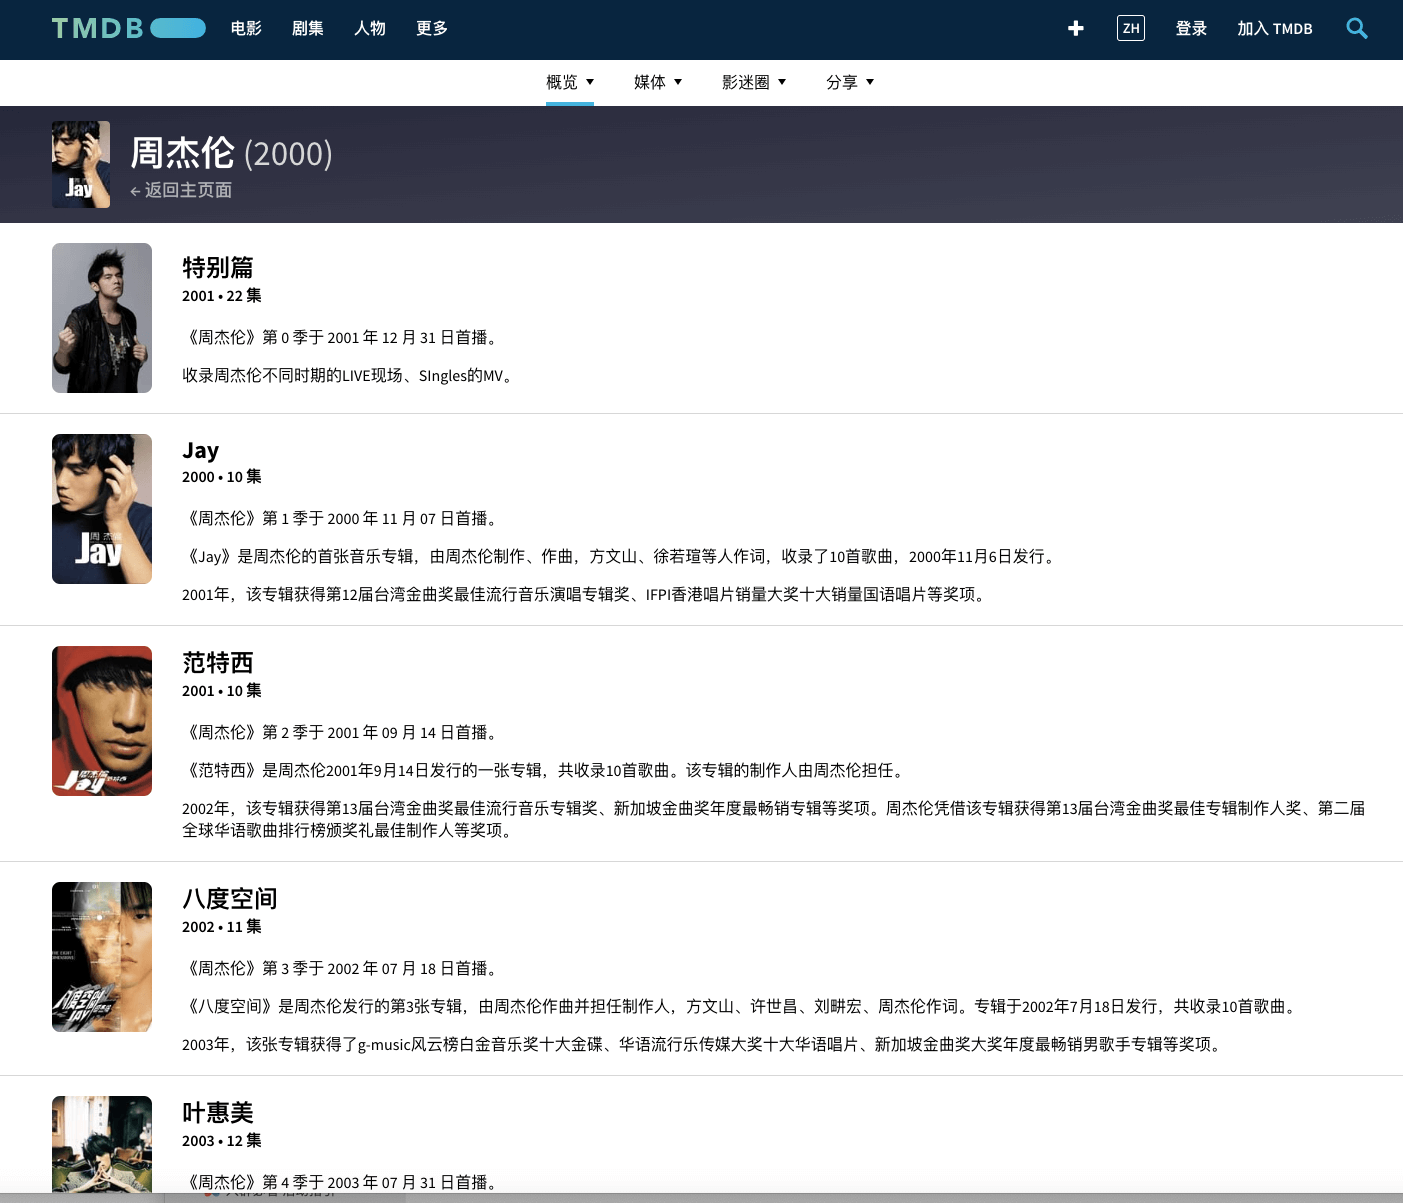Open the Jay album season poster

coord(102,509)
